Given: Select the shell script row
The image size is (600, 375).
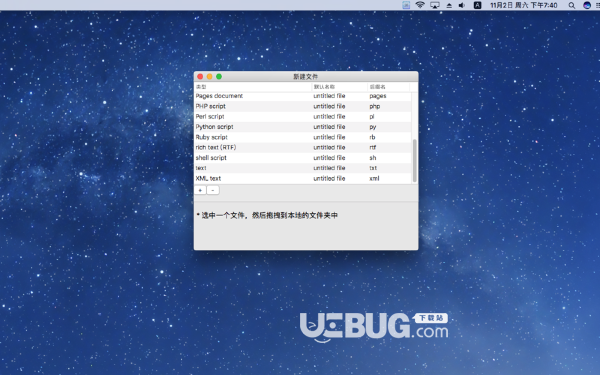Looking at the screenshot, I should [303, 158].
